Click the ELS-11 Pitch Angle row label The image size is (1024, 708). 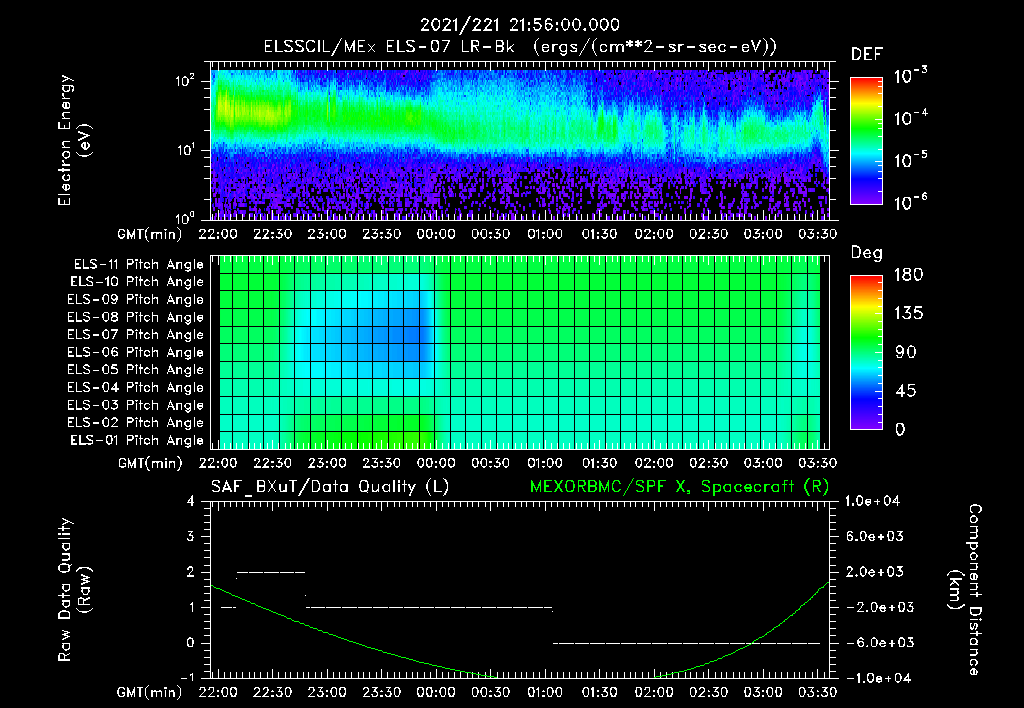coord(138,265)
